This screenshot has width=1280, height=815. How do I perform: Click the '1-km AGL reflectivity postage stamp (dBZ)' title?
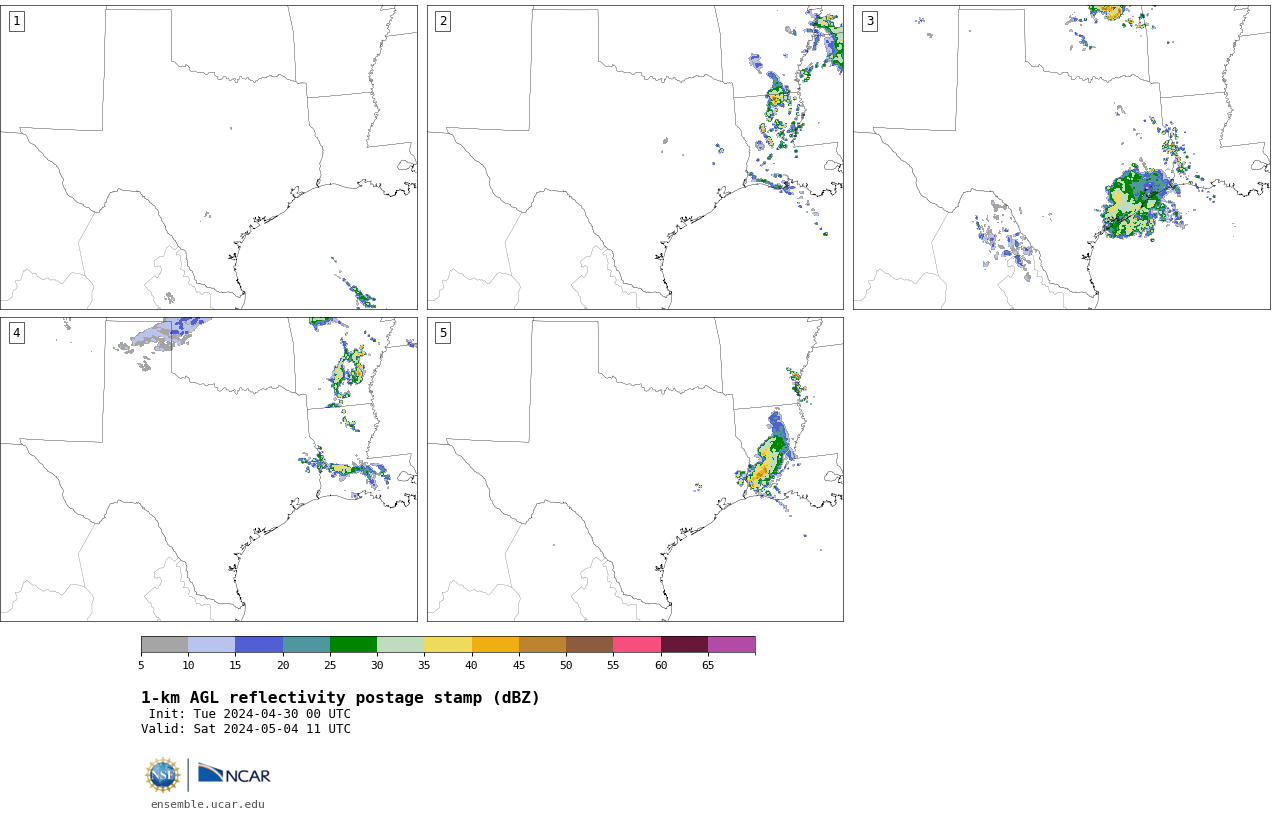tap(340, 698)
